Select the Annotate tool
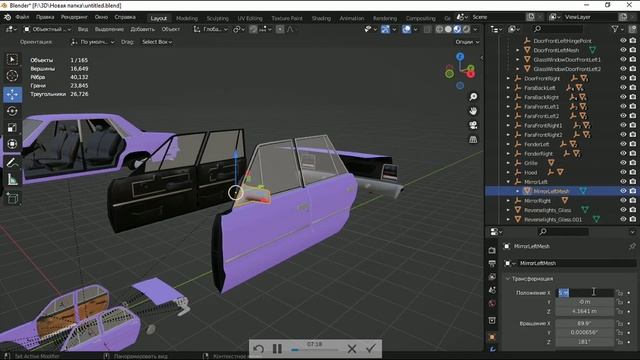640x360 pixels. pyautogui.click(x=12, y=163)
